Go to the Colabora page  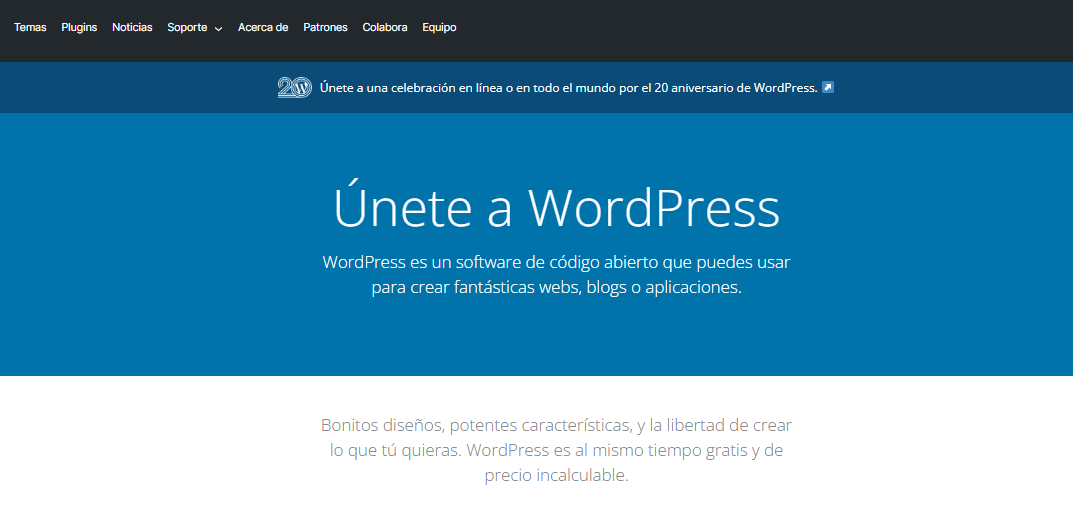[385, 27]
